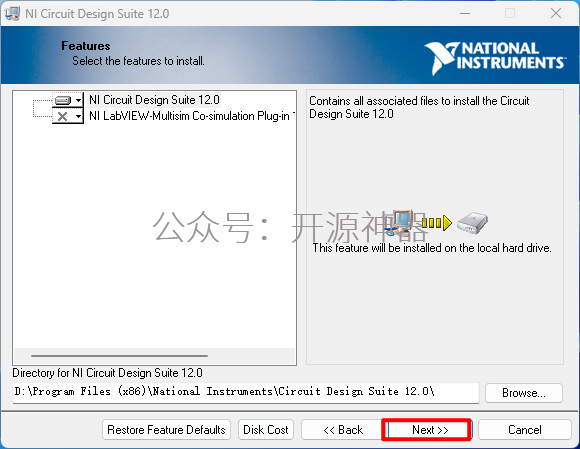Open install-state dropdown for NI Circuit Design Suite 12.0
The width and height of the screenshot is (580, 449).
[x=68, y=100]
